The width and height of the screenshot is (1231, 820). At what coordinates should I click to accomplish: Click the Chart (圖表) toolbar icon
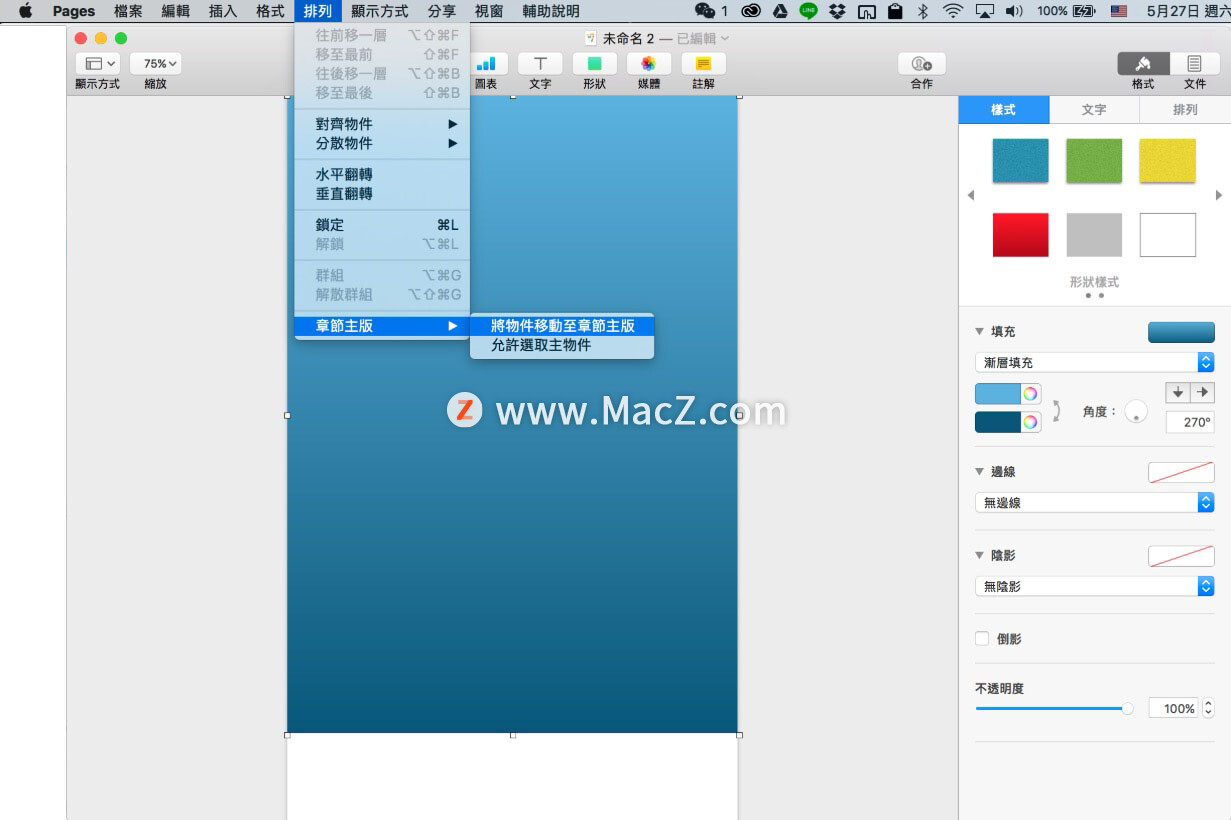(486, 64)
